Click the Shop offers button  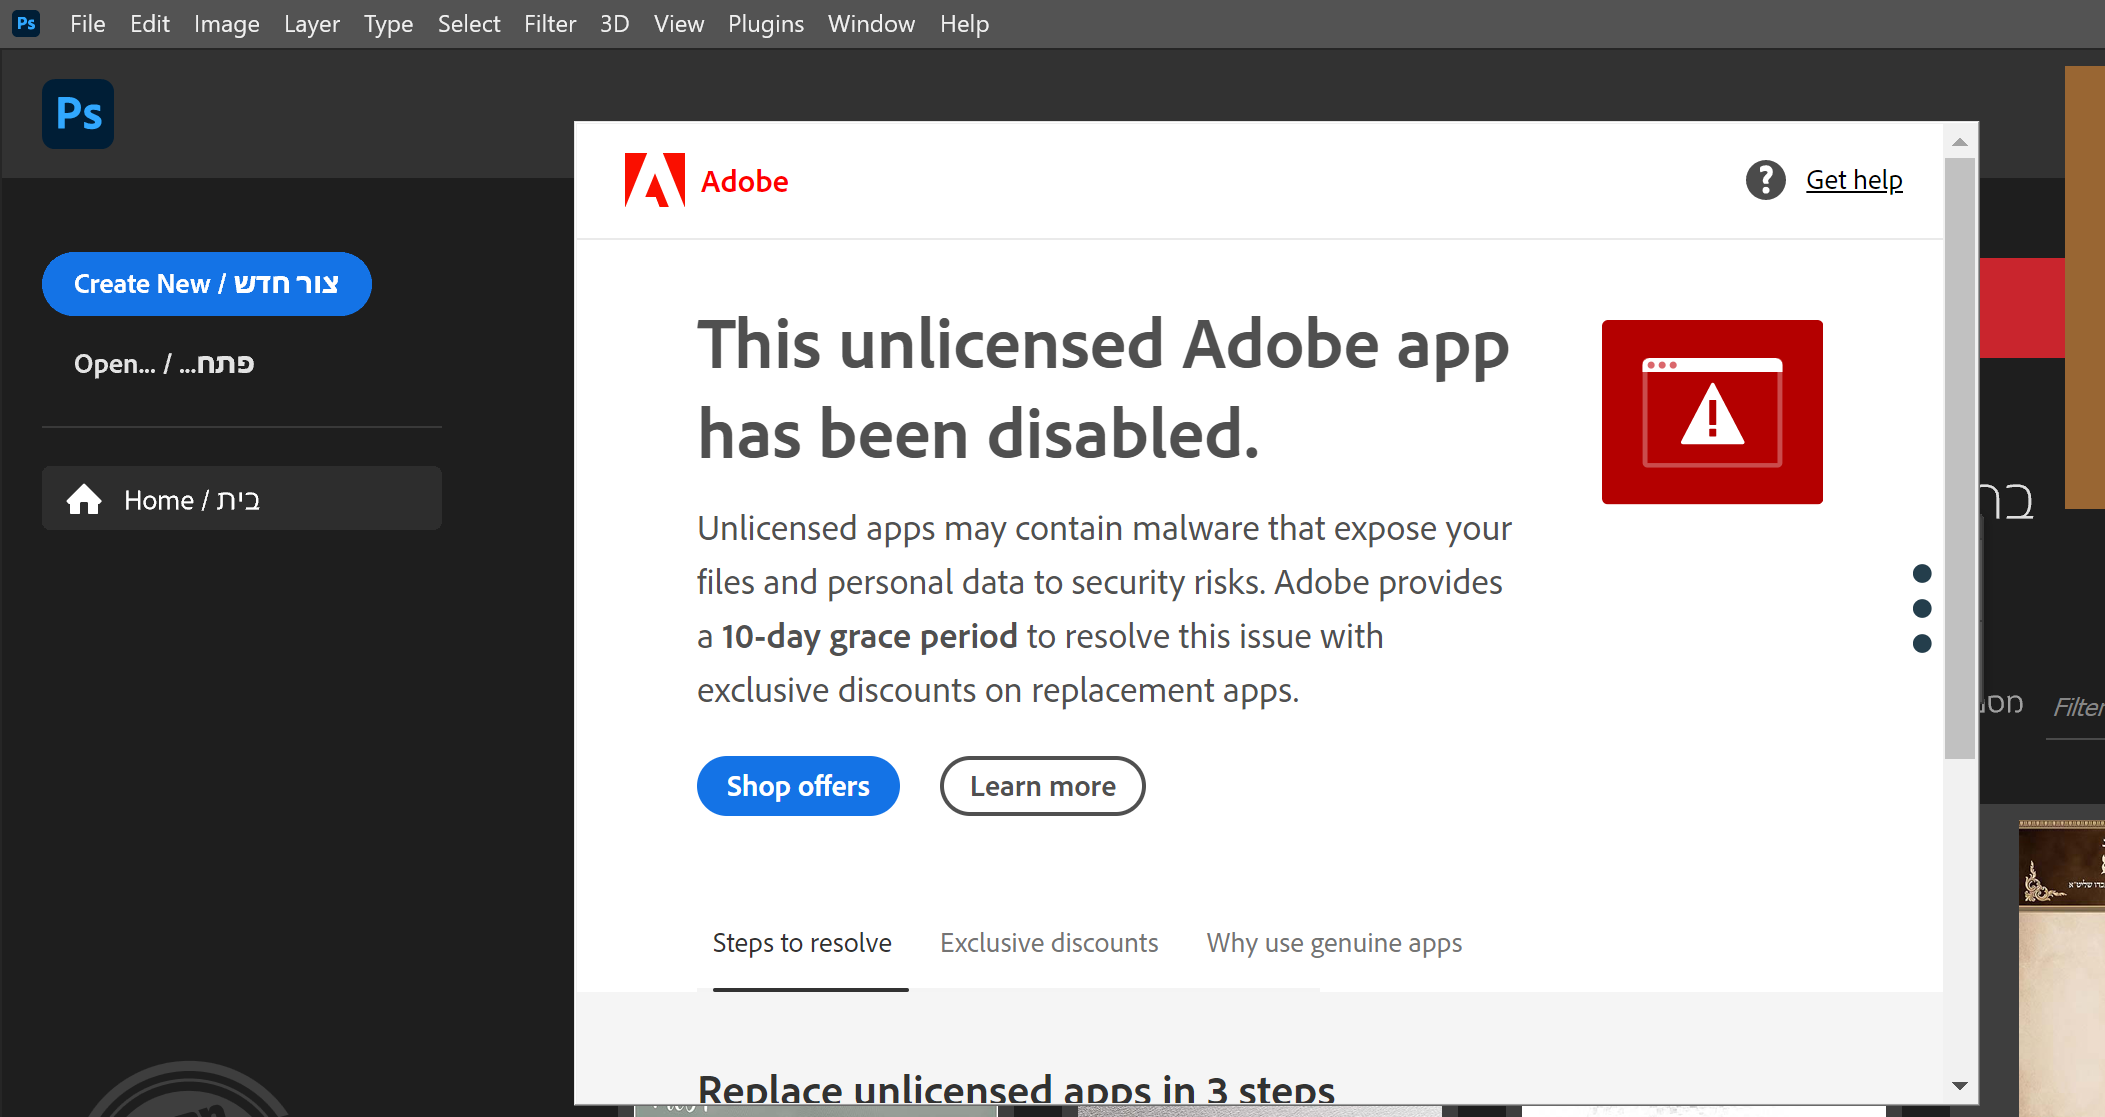[x=798, y=786]
